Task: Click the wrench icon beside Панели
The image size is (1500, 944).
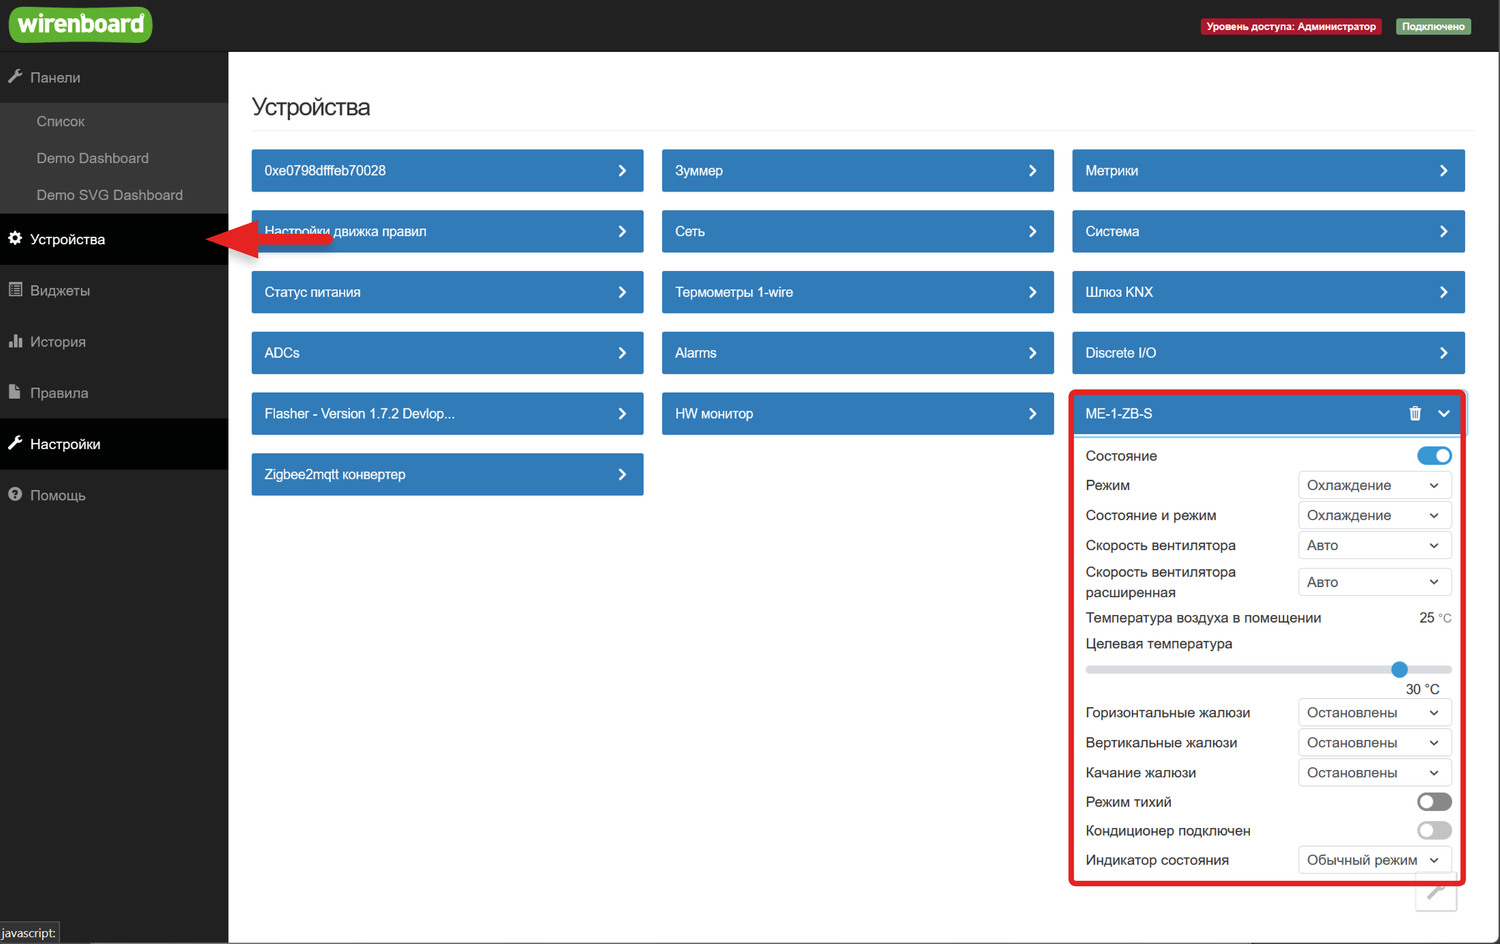Action: [15, 77]
